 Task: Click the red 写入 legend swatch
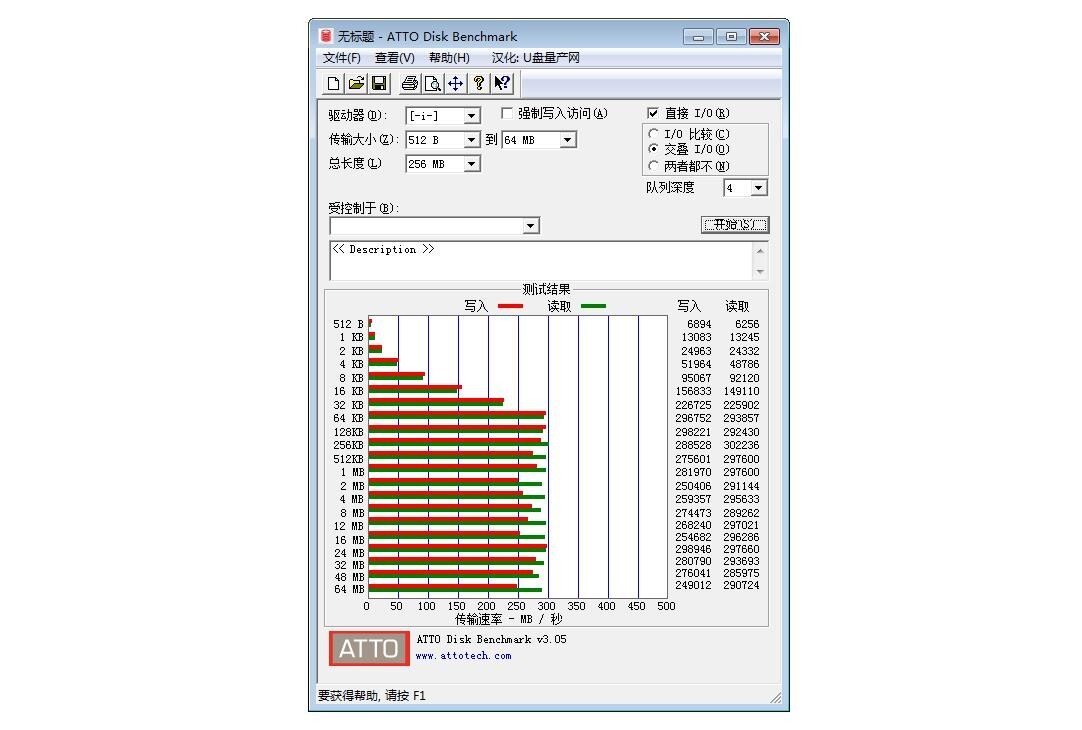point(511,306)
